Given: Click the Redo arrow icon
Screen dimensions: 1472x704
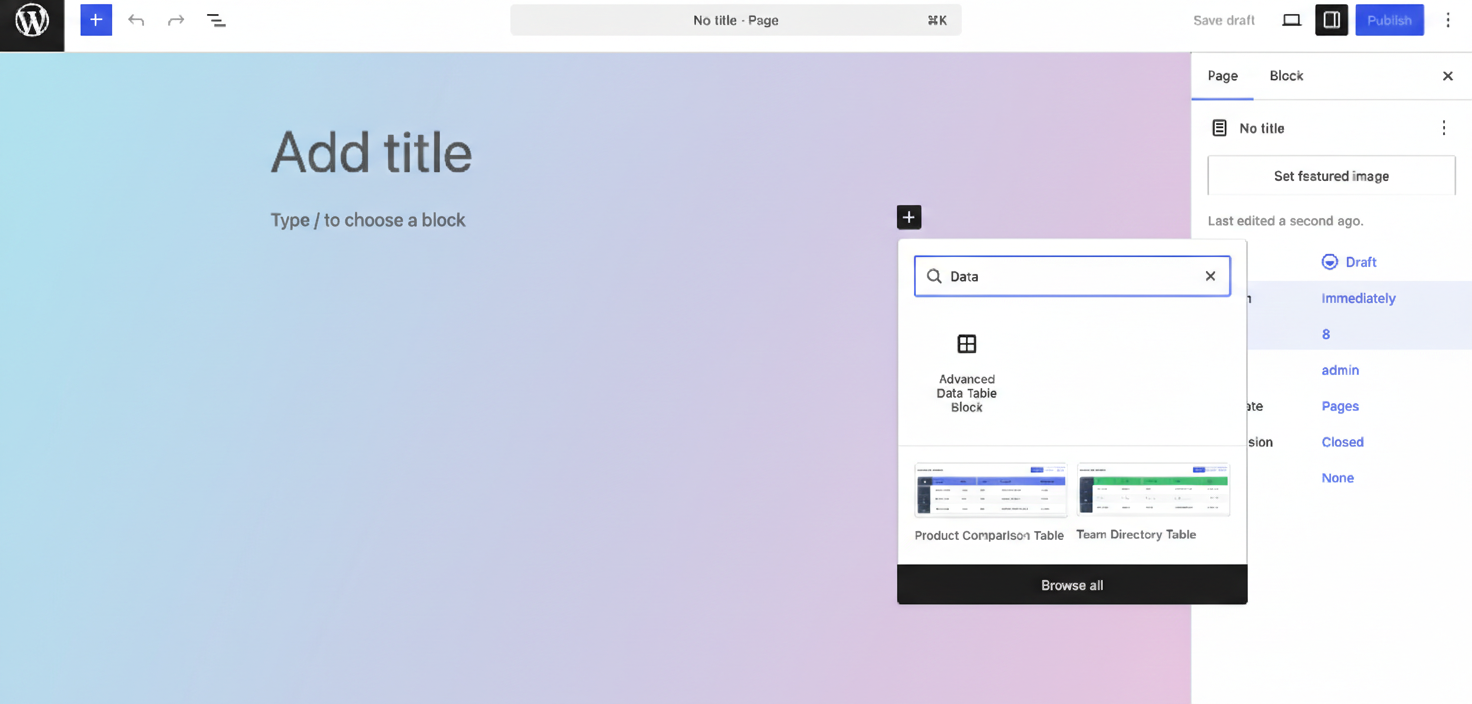Looking at the screenshot, I should pos(176,20).
